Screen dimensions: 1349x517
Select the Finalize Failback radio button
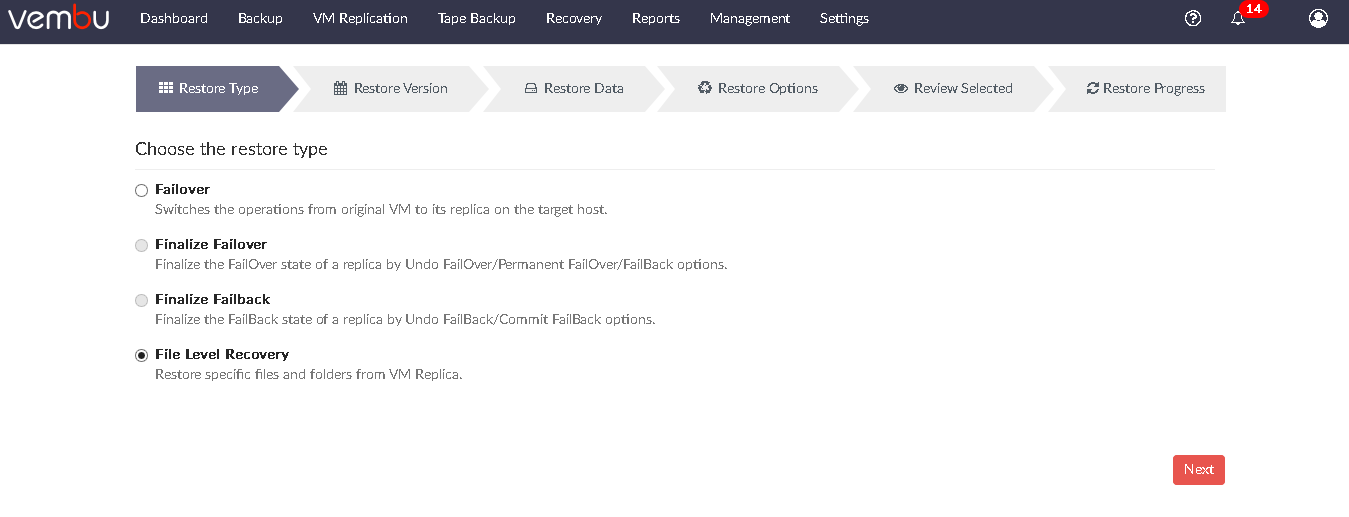coord(141,300)
